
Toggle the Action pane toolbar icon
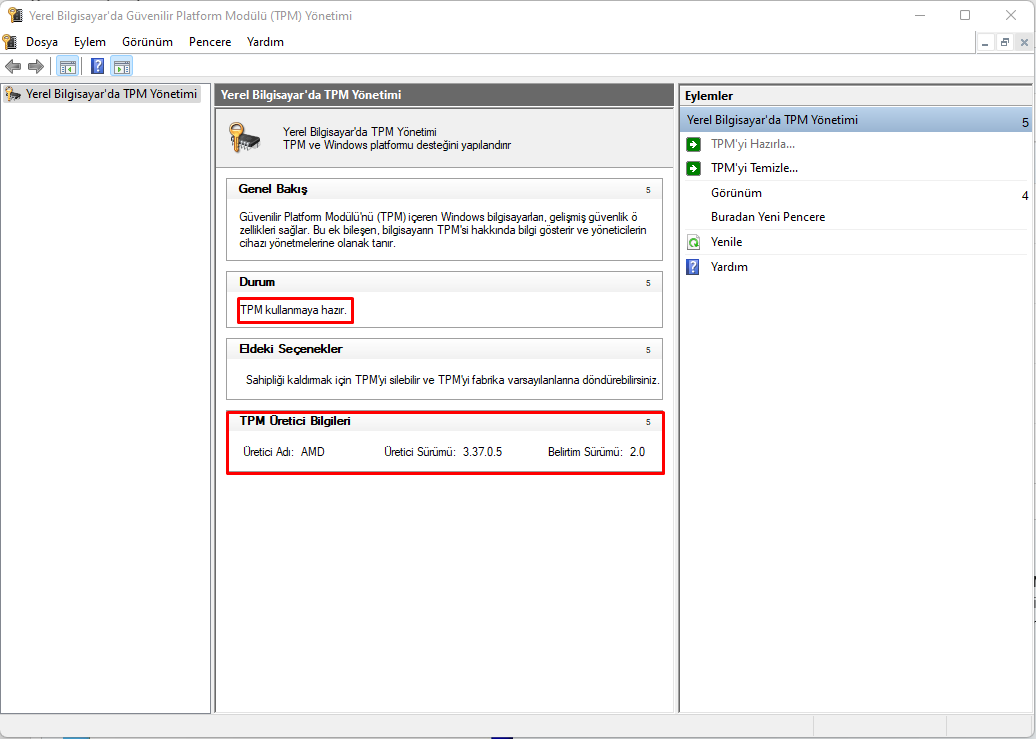point(122,66)
